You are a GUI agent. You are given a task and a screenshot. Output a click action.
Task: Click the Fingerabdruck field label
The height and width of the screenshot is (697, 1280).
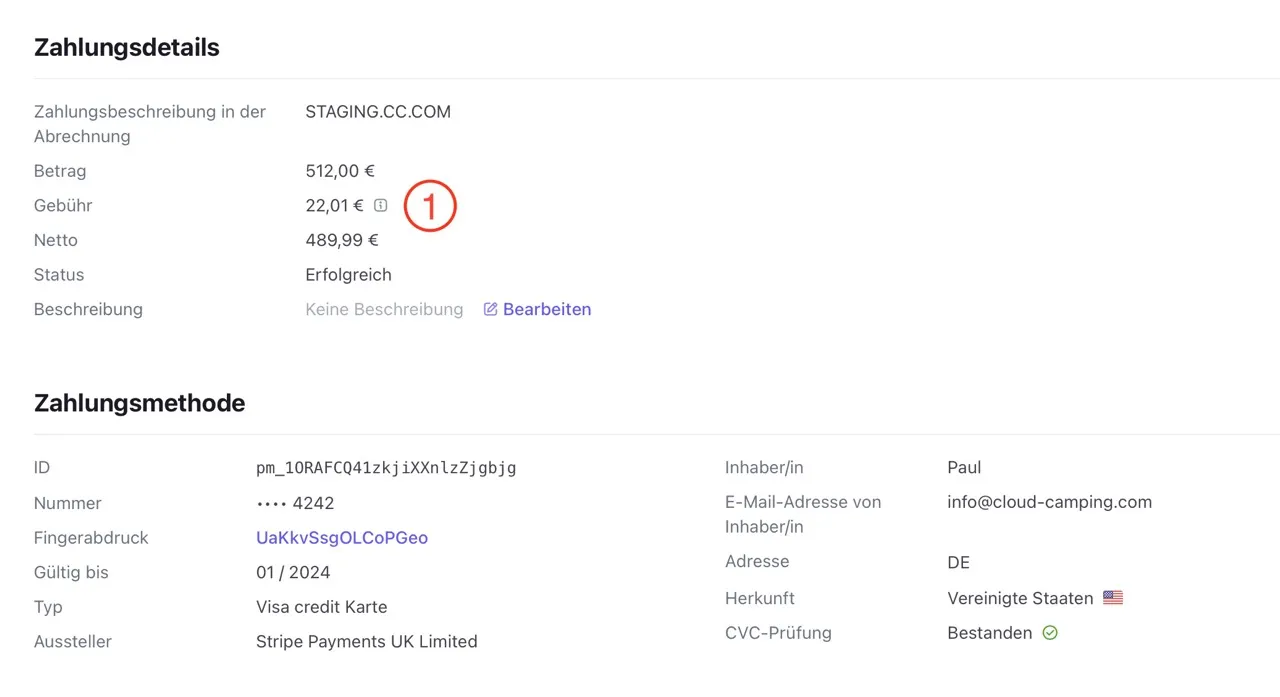tap(91, 538)
